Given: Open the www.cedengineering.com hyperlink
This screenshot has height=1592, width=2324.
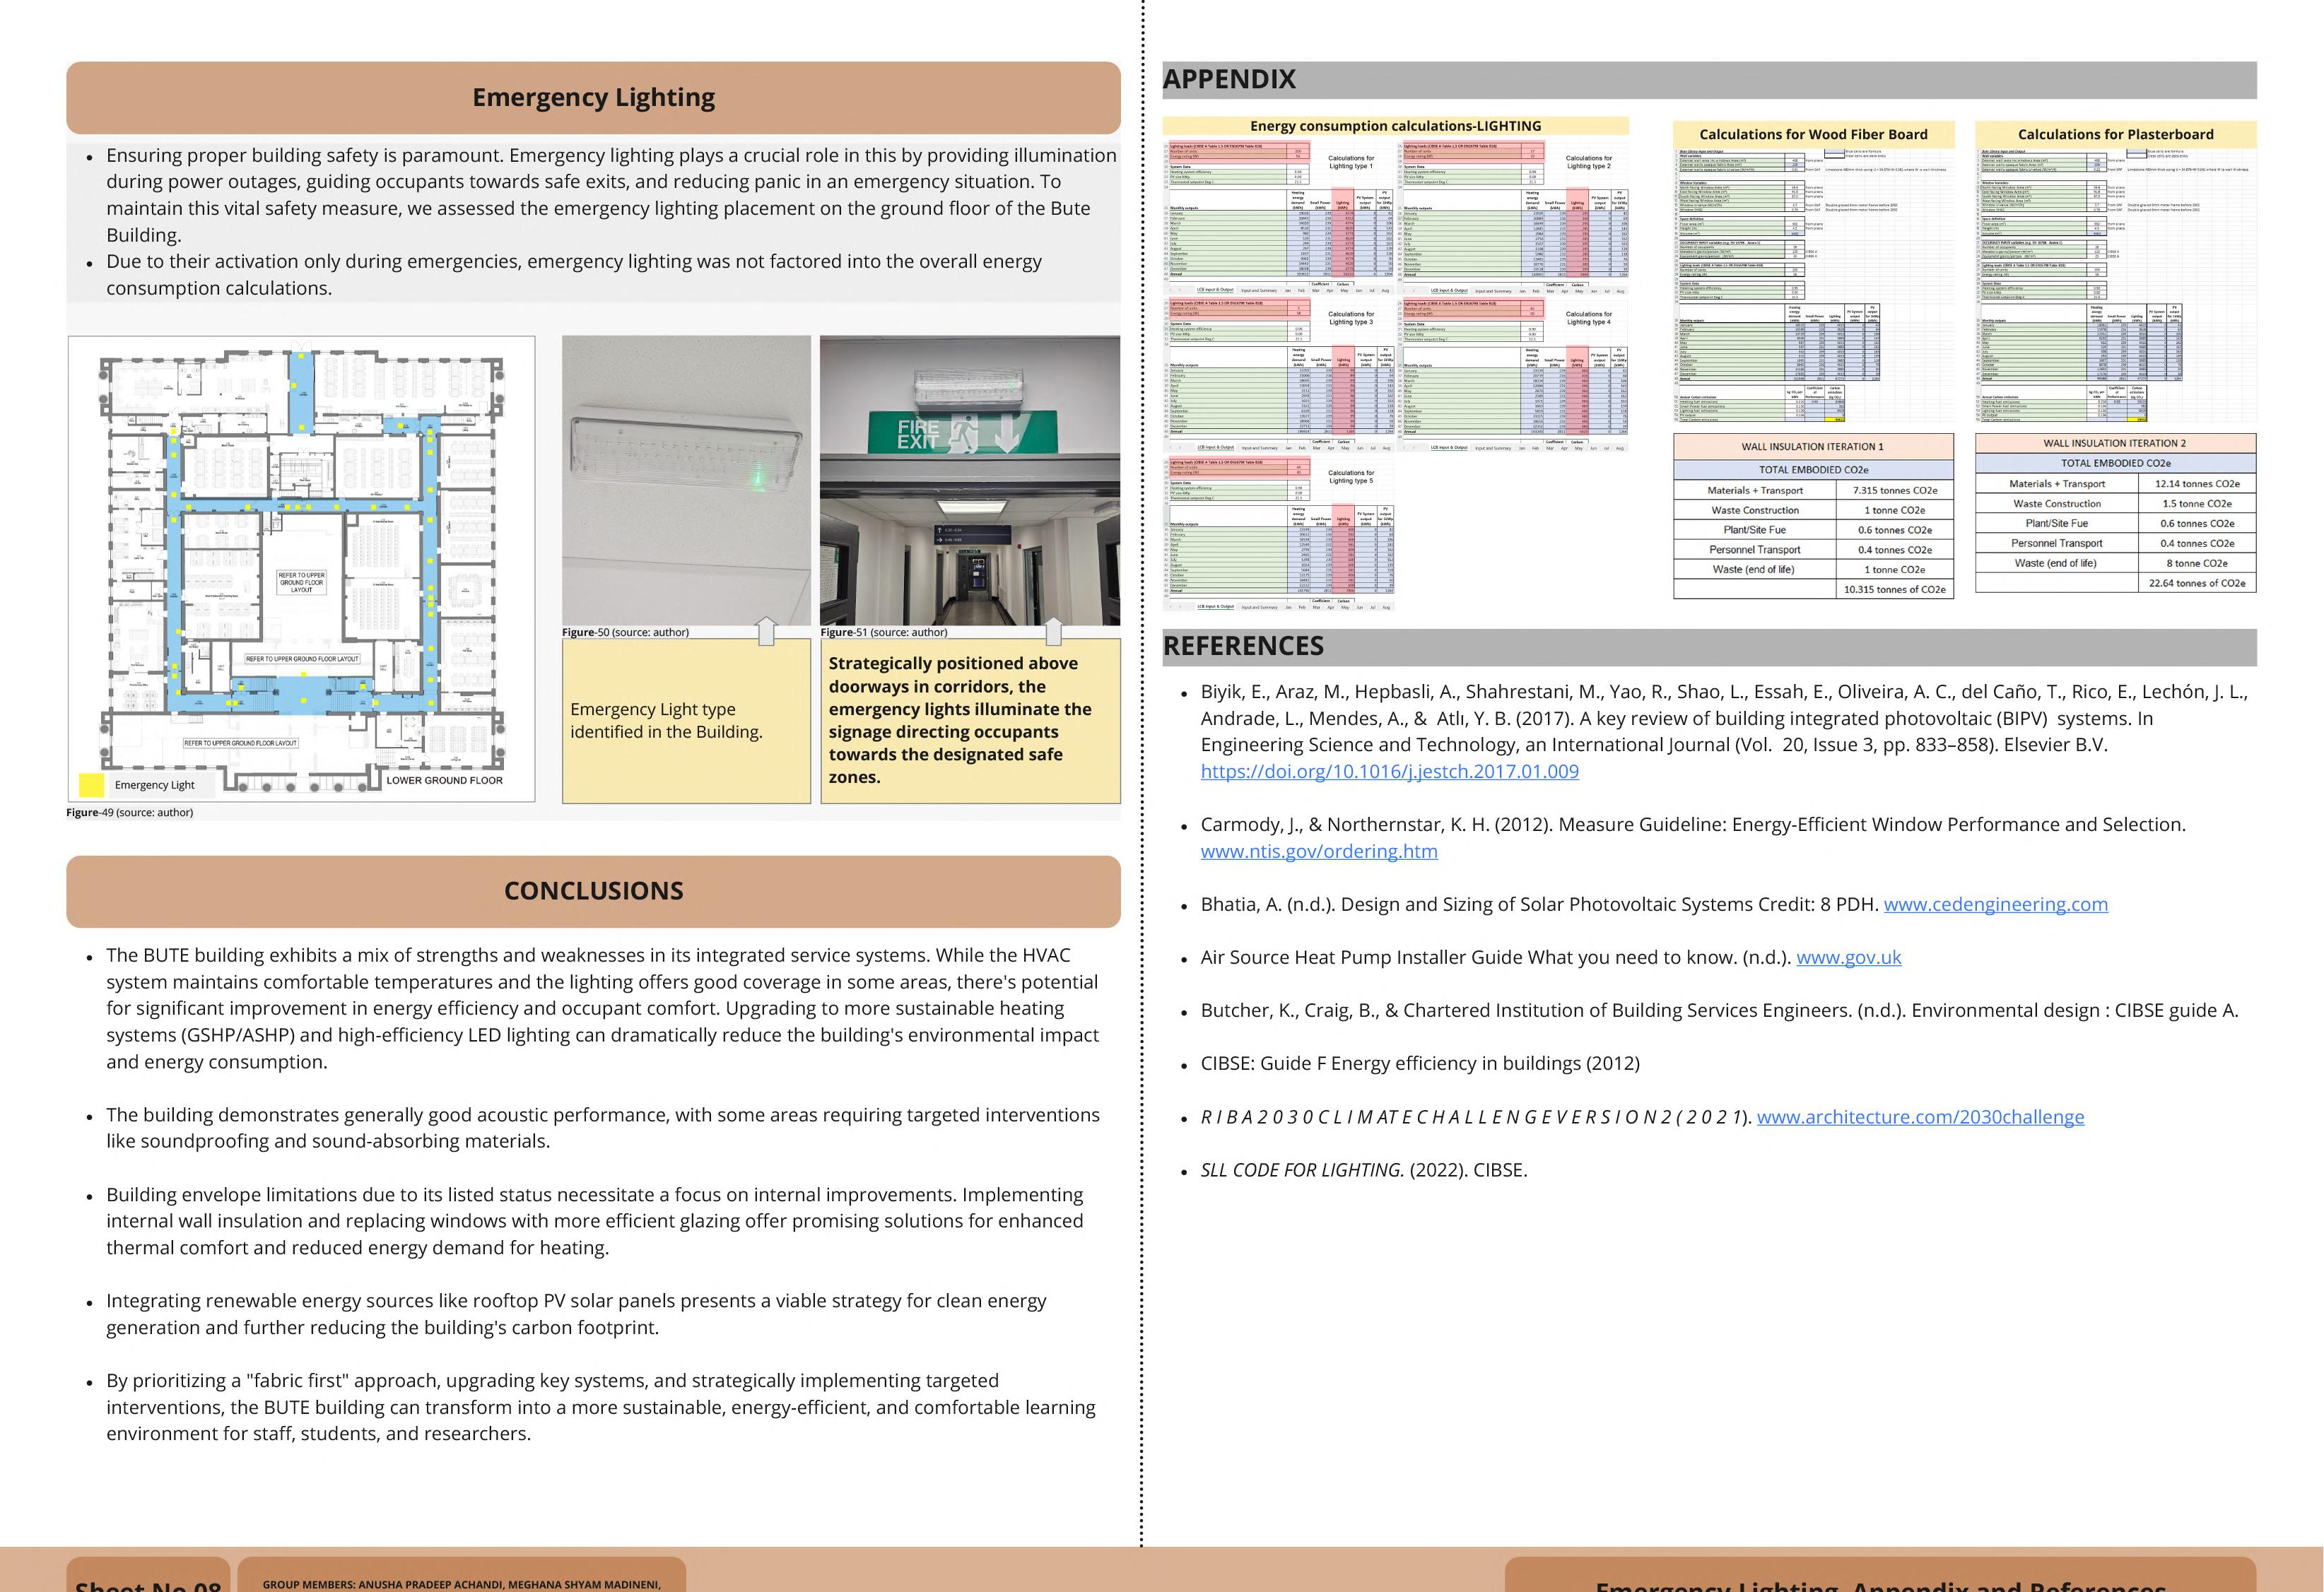Looking at the screenshot, I should pos(1995,904).
